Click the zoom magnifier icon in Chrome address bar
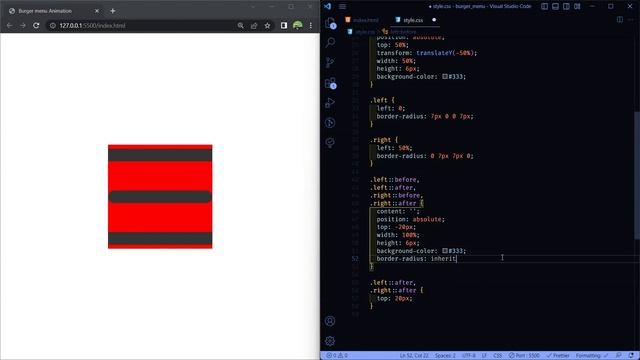The width and height of the screenshot is (640, 360). [x=240, y=25]
